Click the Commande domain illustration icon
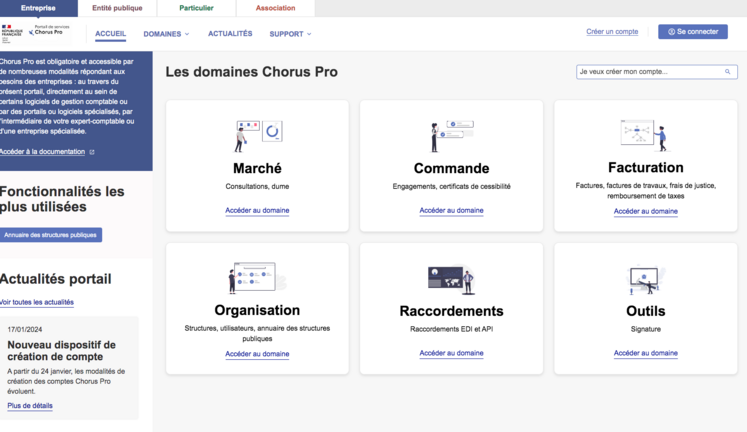 [x=451, y=134]
